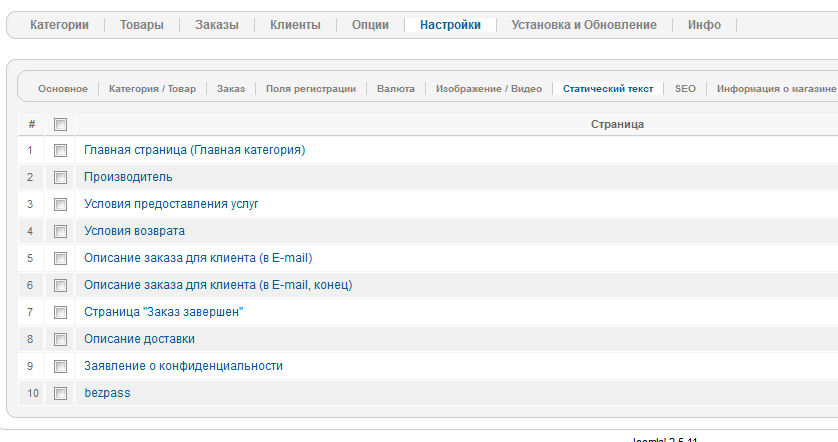This screenshot has height=442, width=838.
Task: Go to the Заказы menu
Action: point(217,25)
